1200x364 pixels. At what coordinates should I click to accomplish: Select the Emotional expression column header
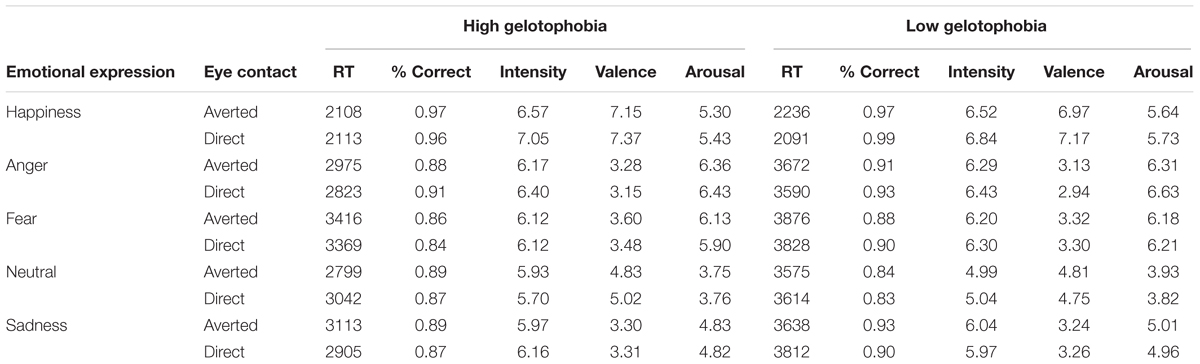[91, 72]
